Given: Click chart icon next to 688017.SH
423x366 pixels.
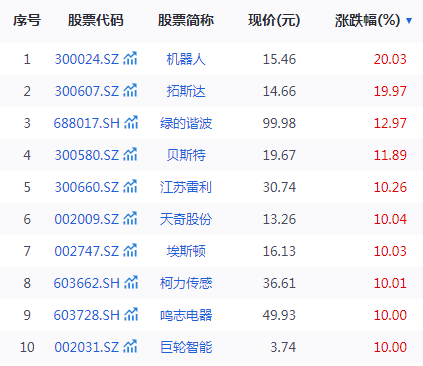Looking at the screenshot, I should click(131, 122).
